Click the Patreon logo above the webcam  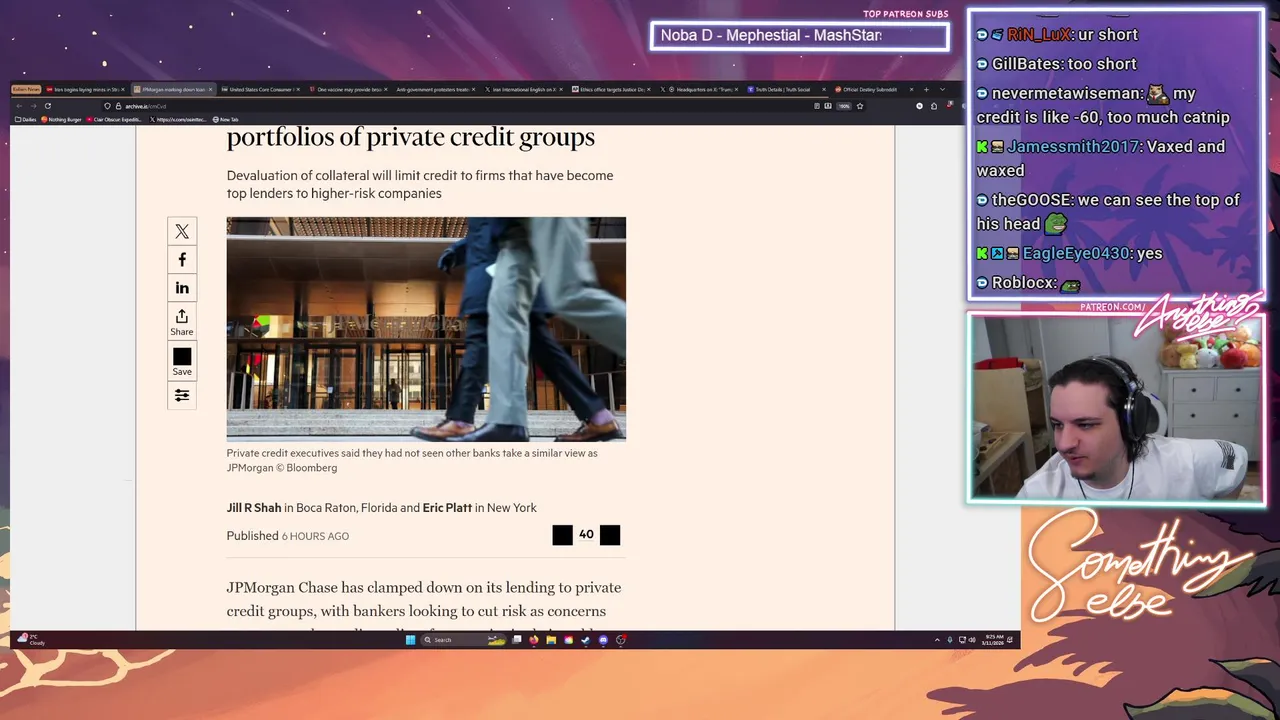tap(1112, 307)
